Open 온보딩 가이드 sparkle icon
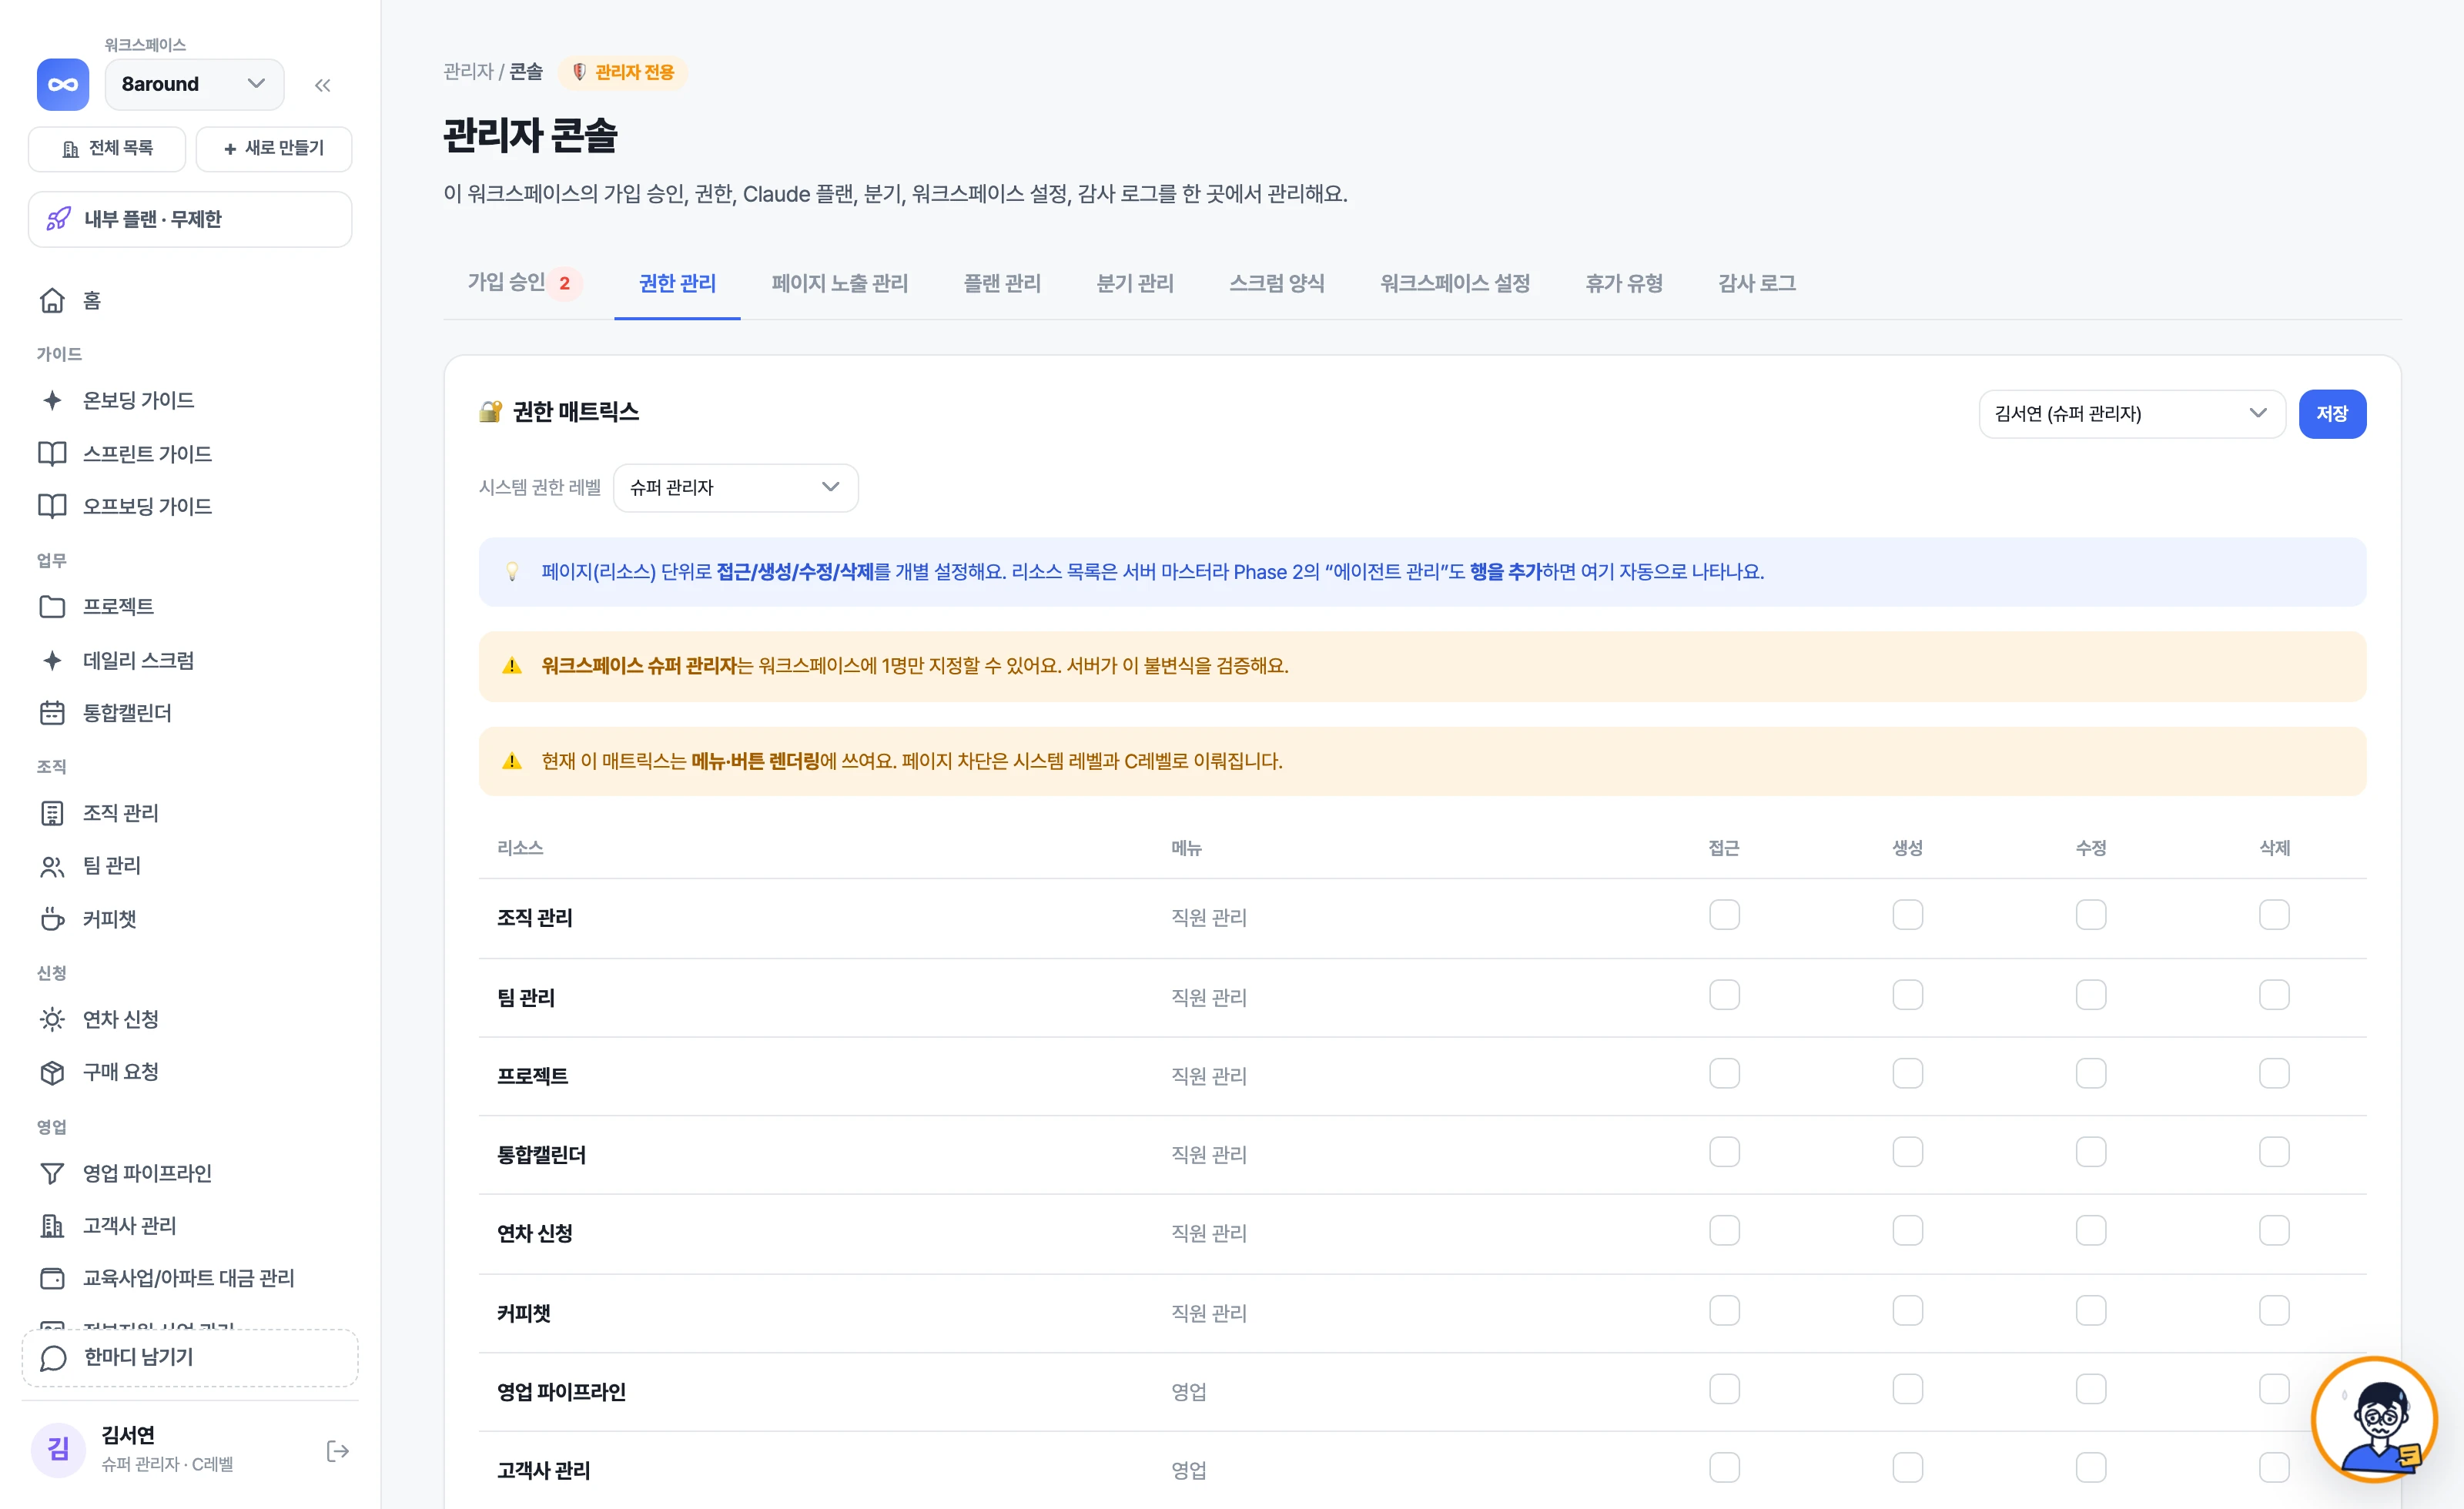The height and width of the screenshot is (1509, 2464). [x=52, y=400]
